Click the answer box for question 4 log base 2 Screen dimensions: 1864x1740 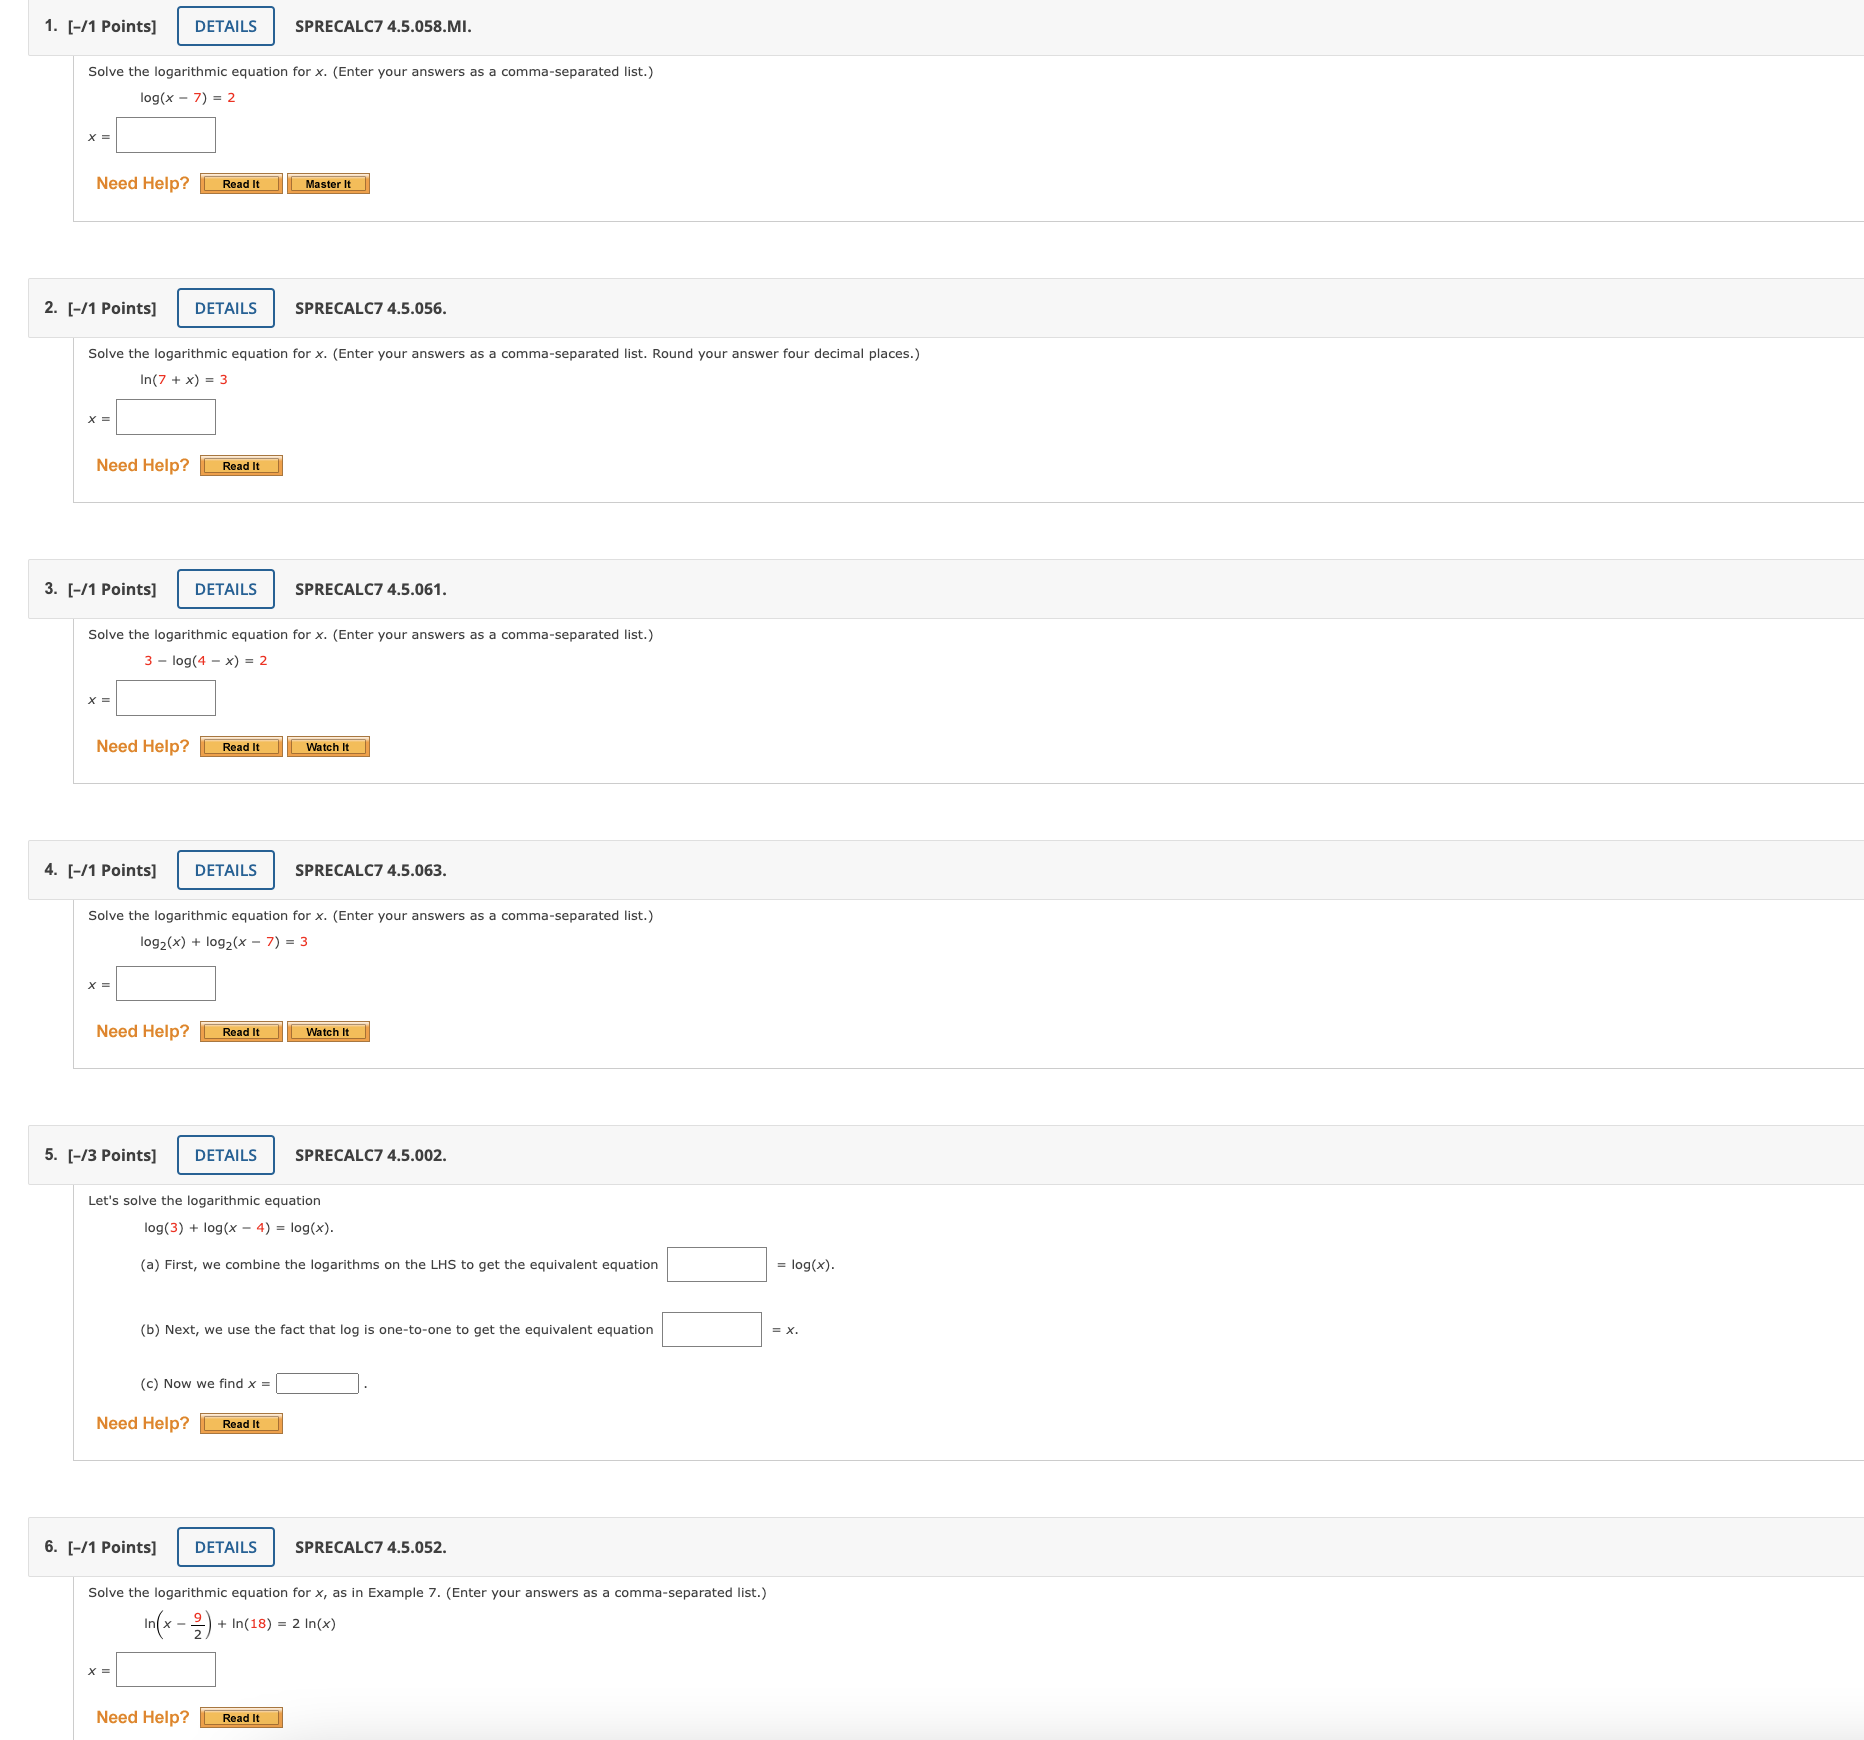coord(166,983)
